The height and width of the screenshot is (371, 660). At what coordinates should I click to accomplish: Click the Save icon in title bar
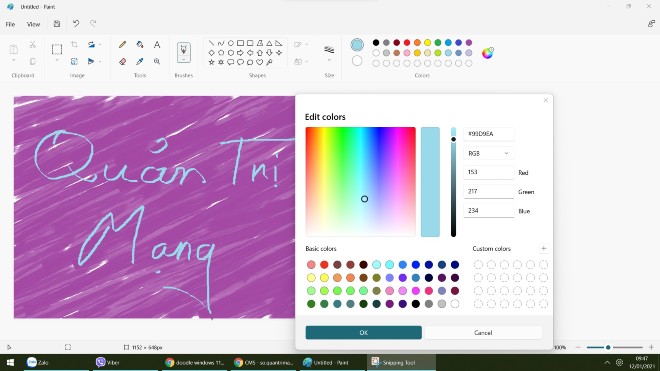coord(57,24)
